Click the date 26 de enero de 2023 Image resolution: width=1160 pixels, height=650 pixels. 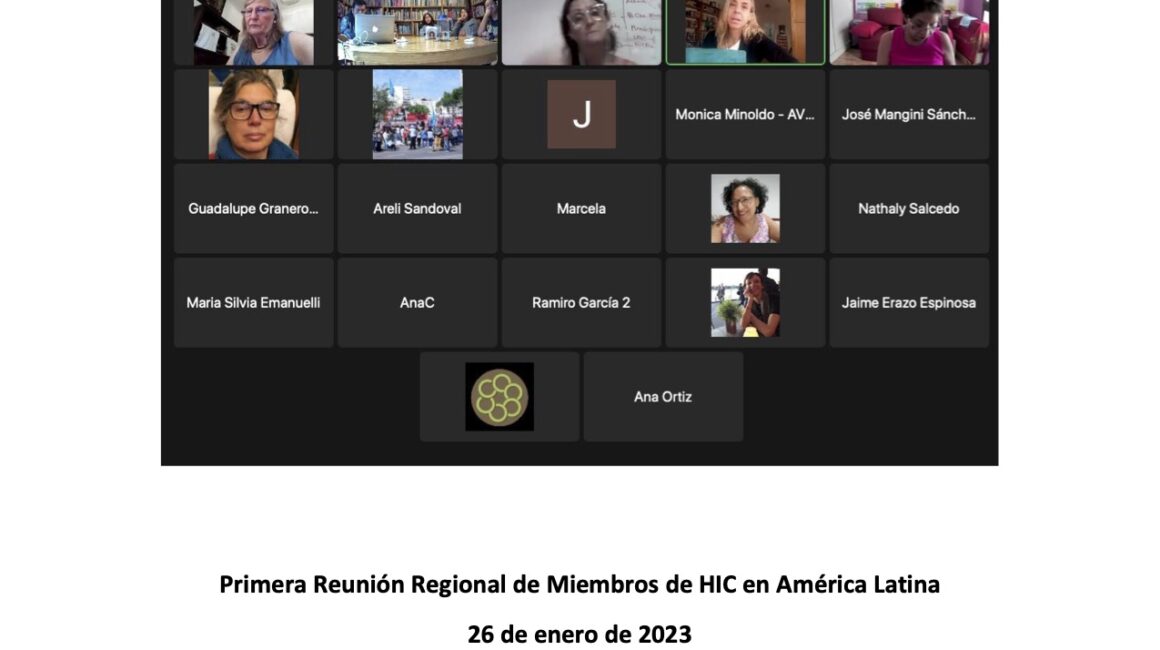579,634
